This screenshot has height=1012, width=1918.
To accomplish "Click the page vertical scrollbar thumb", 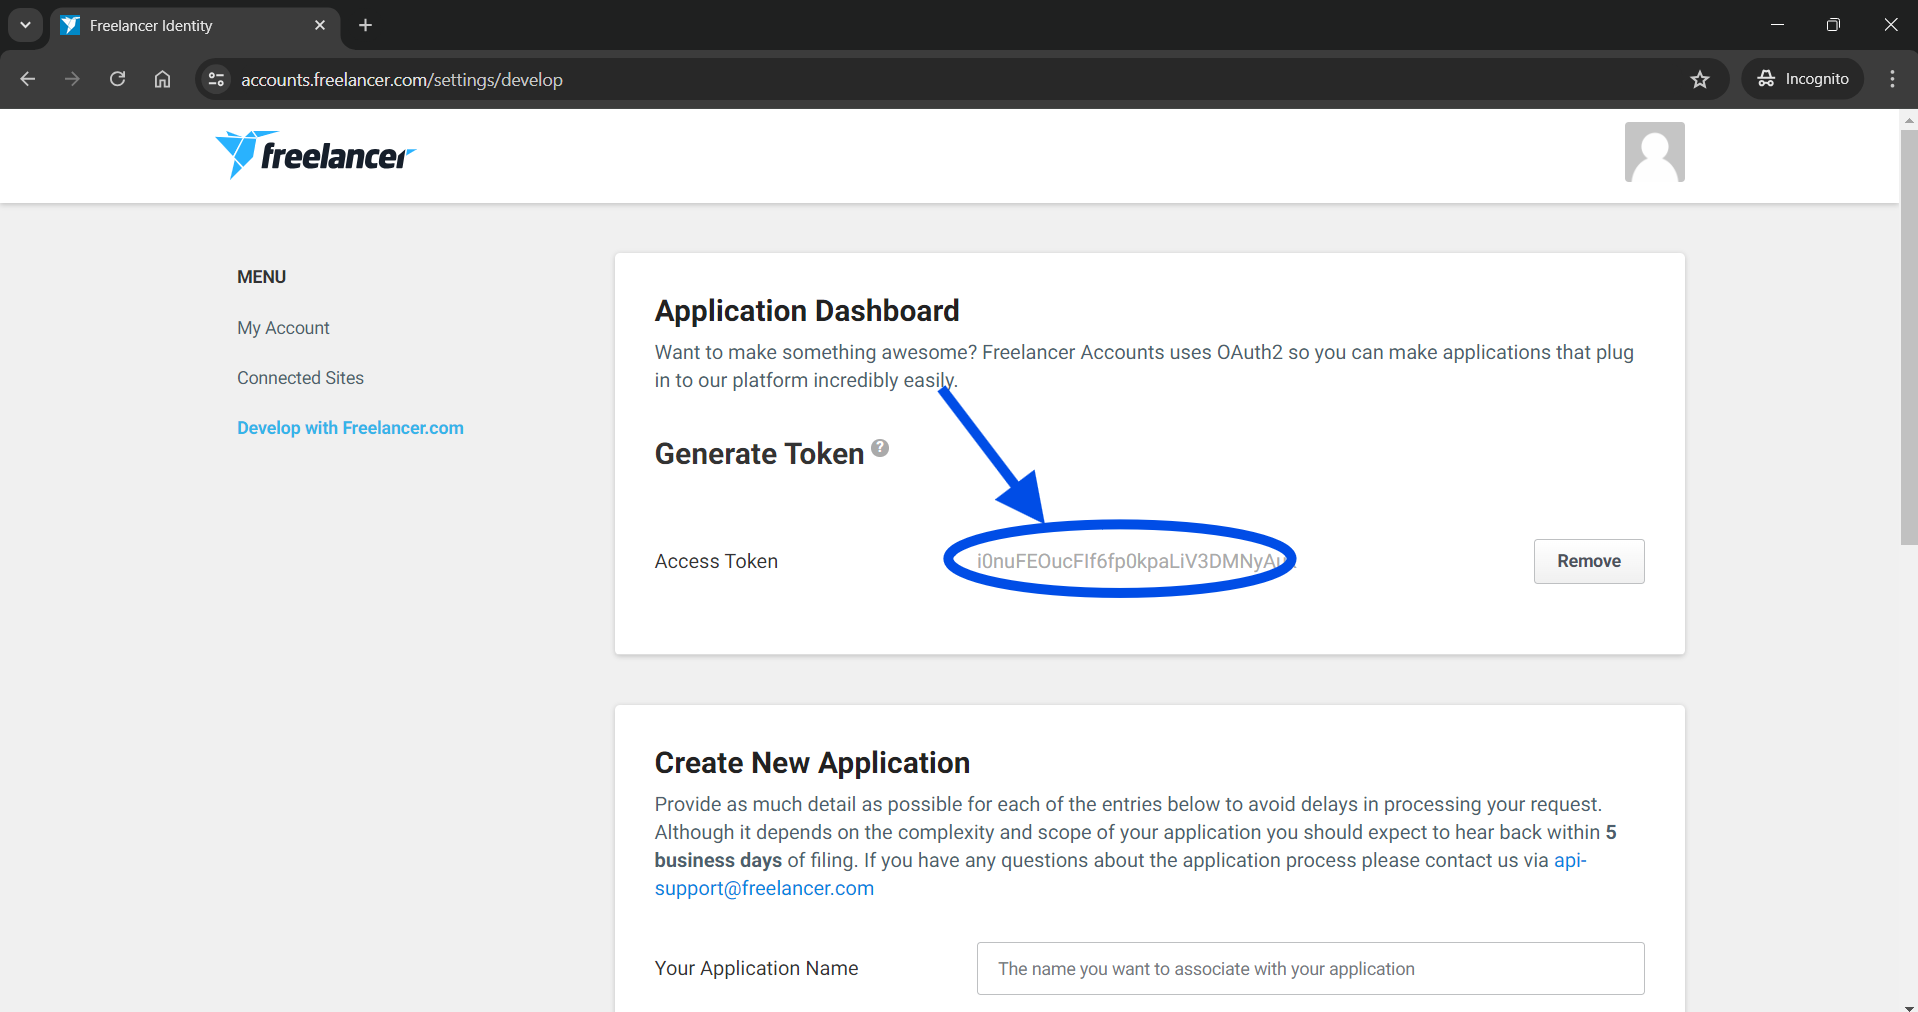I will tap(1909, 337).
